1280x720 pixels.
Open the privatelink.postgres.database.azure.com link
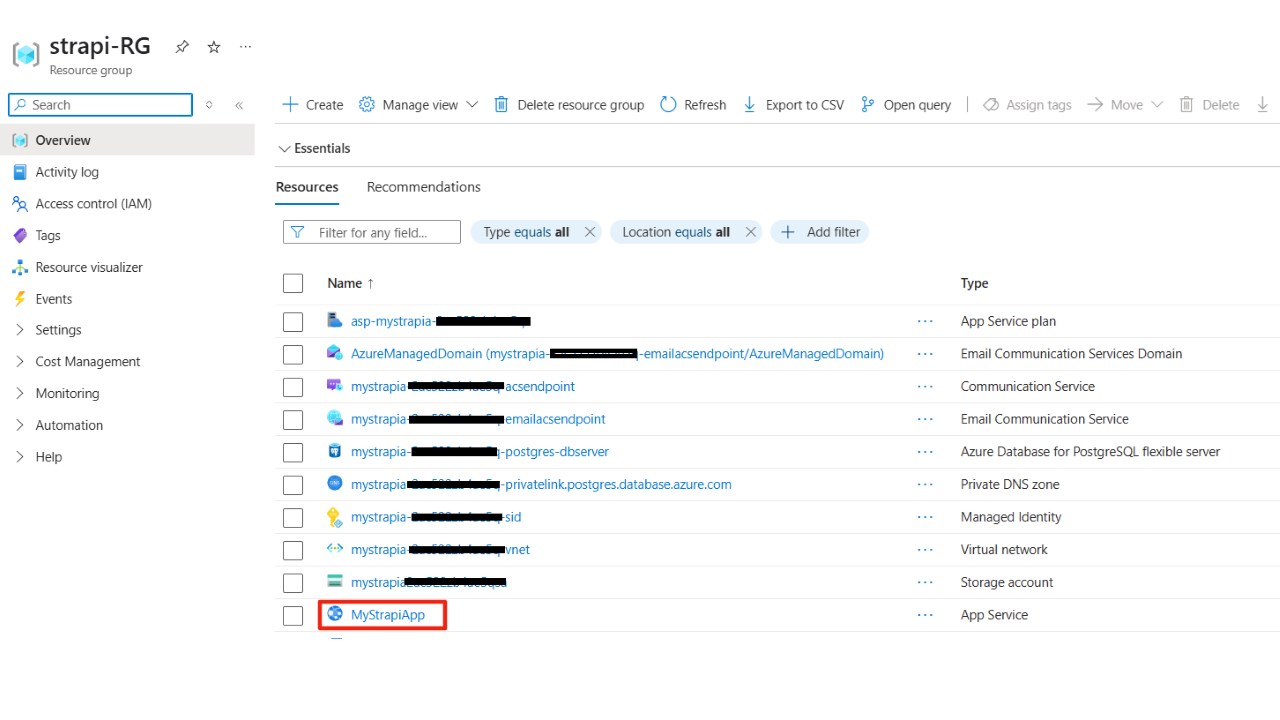(x=541, y=485)
